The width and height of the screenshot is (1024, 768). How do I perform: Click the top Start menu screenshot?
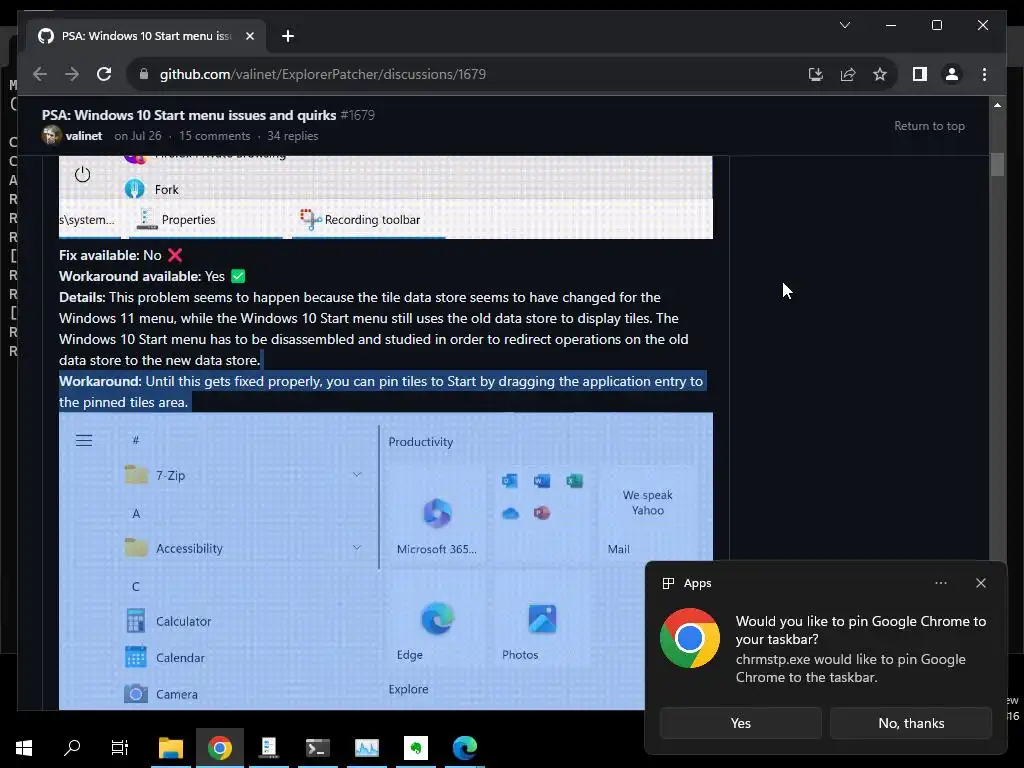pyautogui.click(x=385, y=197)
